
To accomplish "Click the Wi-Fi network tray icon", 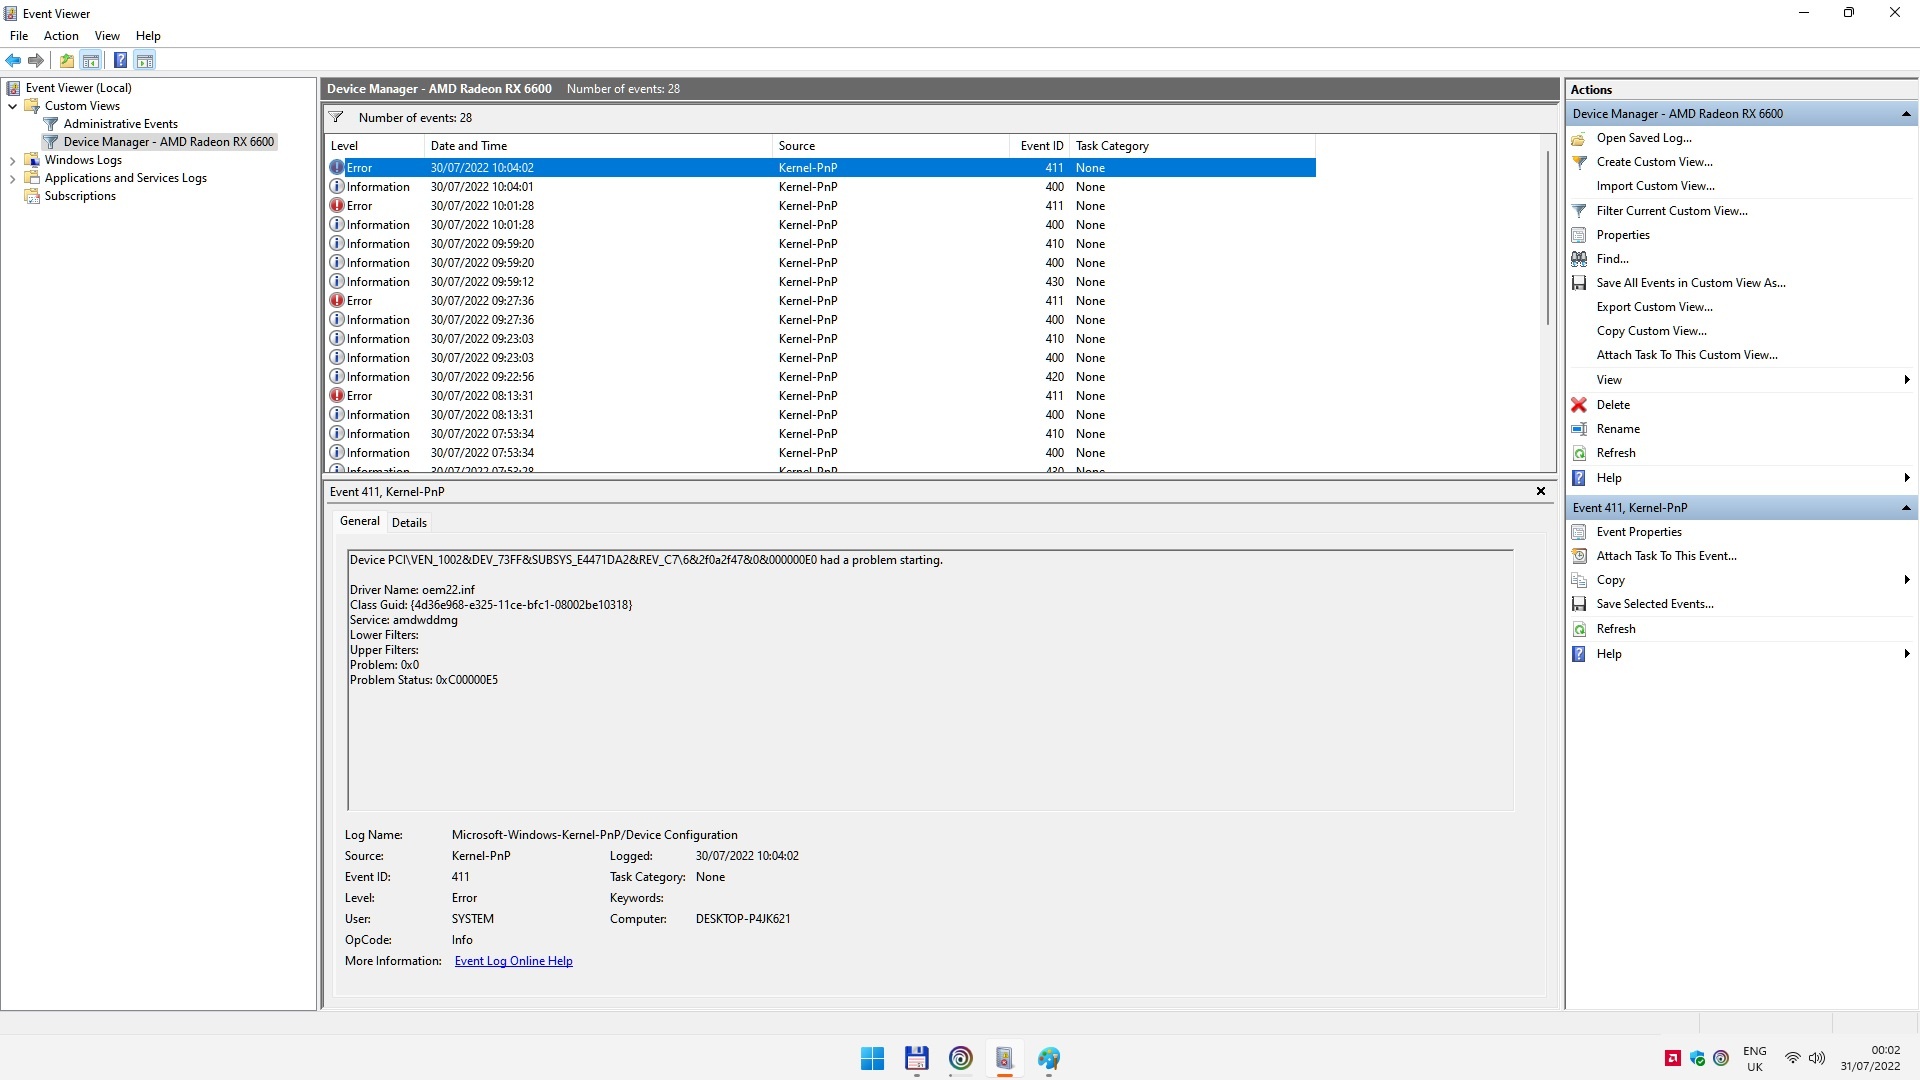I will [x=1792, y=1058].
